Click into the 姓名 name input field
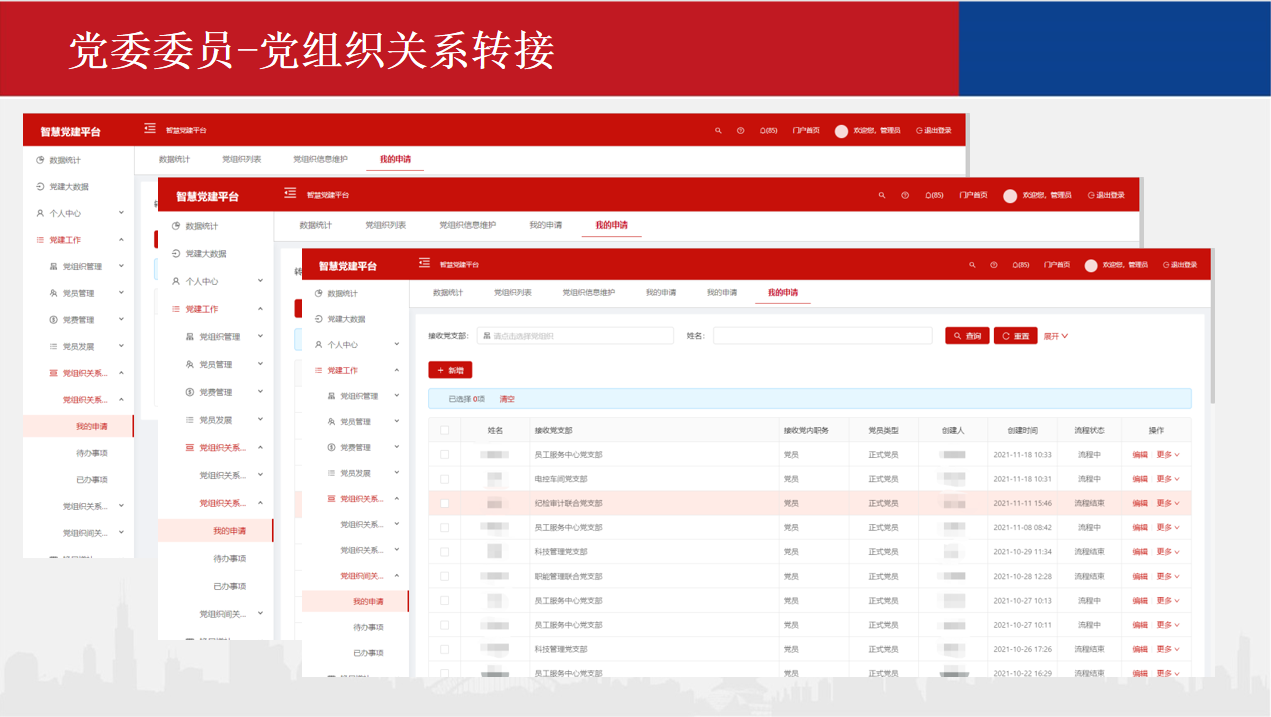The width and height of the screenshot is (1271, 717). (x=822, y=336)
